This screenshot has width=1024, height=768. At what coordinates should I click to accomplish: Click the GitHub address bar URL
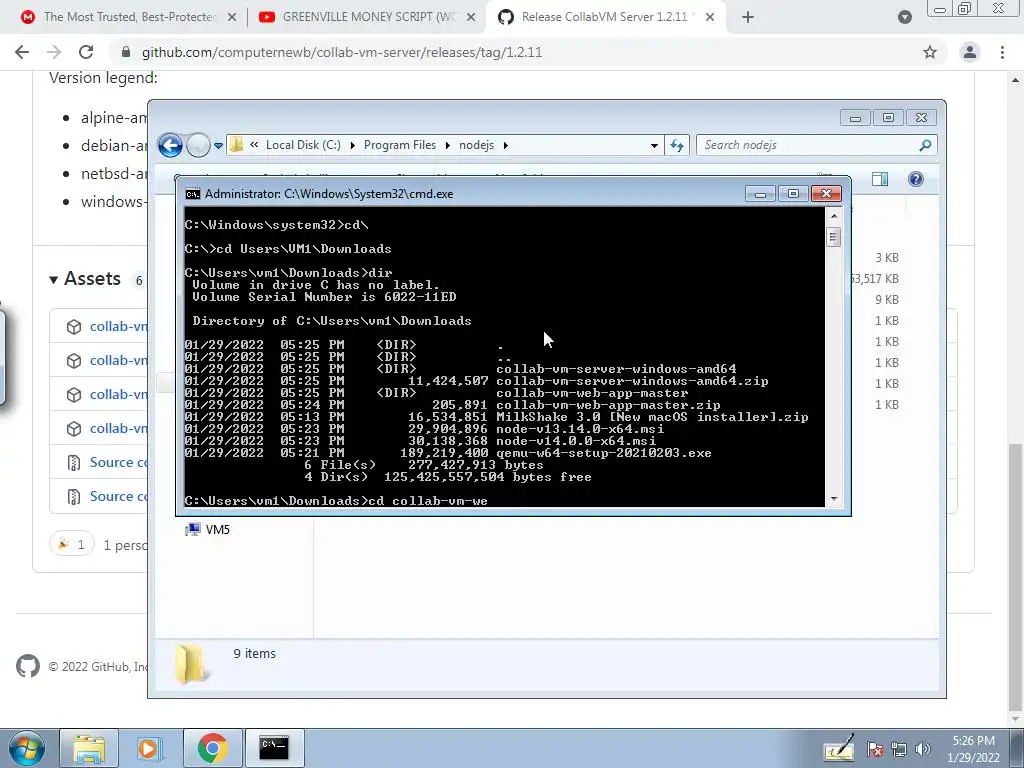[342, 52]
